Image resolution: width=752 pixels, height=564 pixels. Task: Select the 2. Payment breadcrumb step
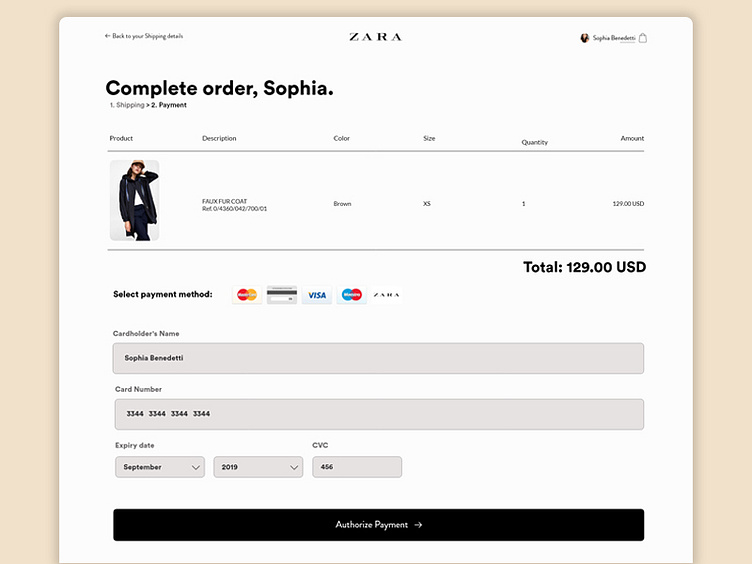pos(169,105)
